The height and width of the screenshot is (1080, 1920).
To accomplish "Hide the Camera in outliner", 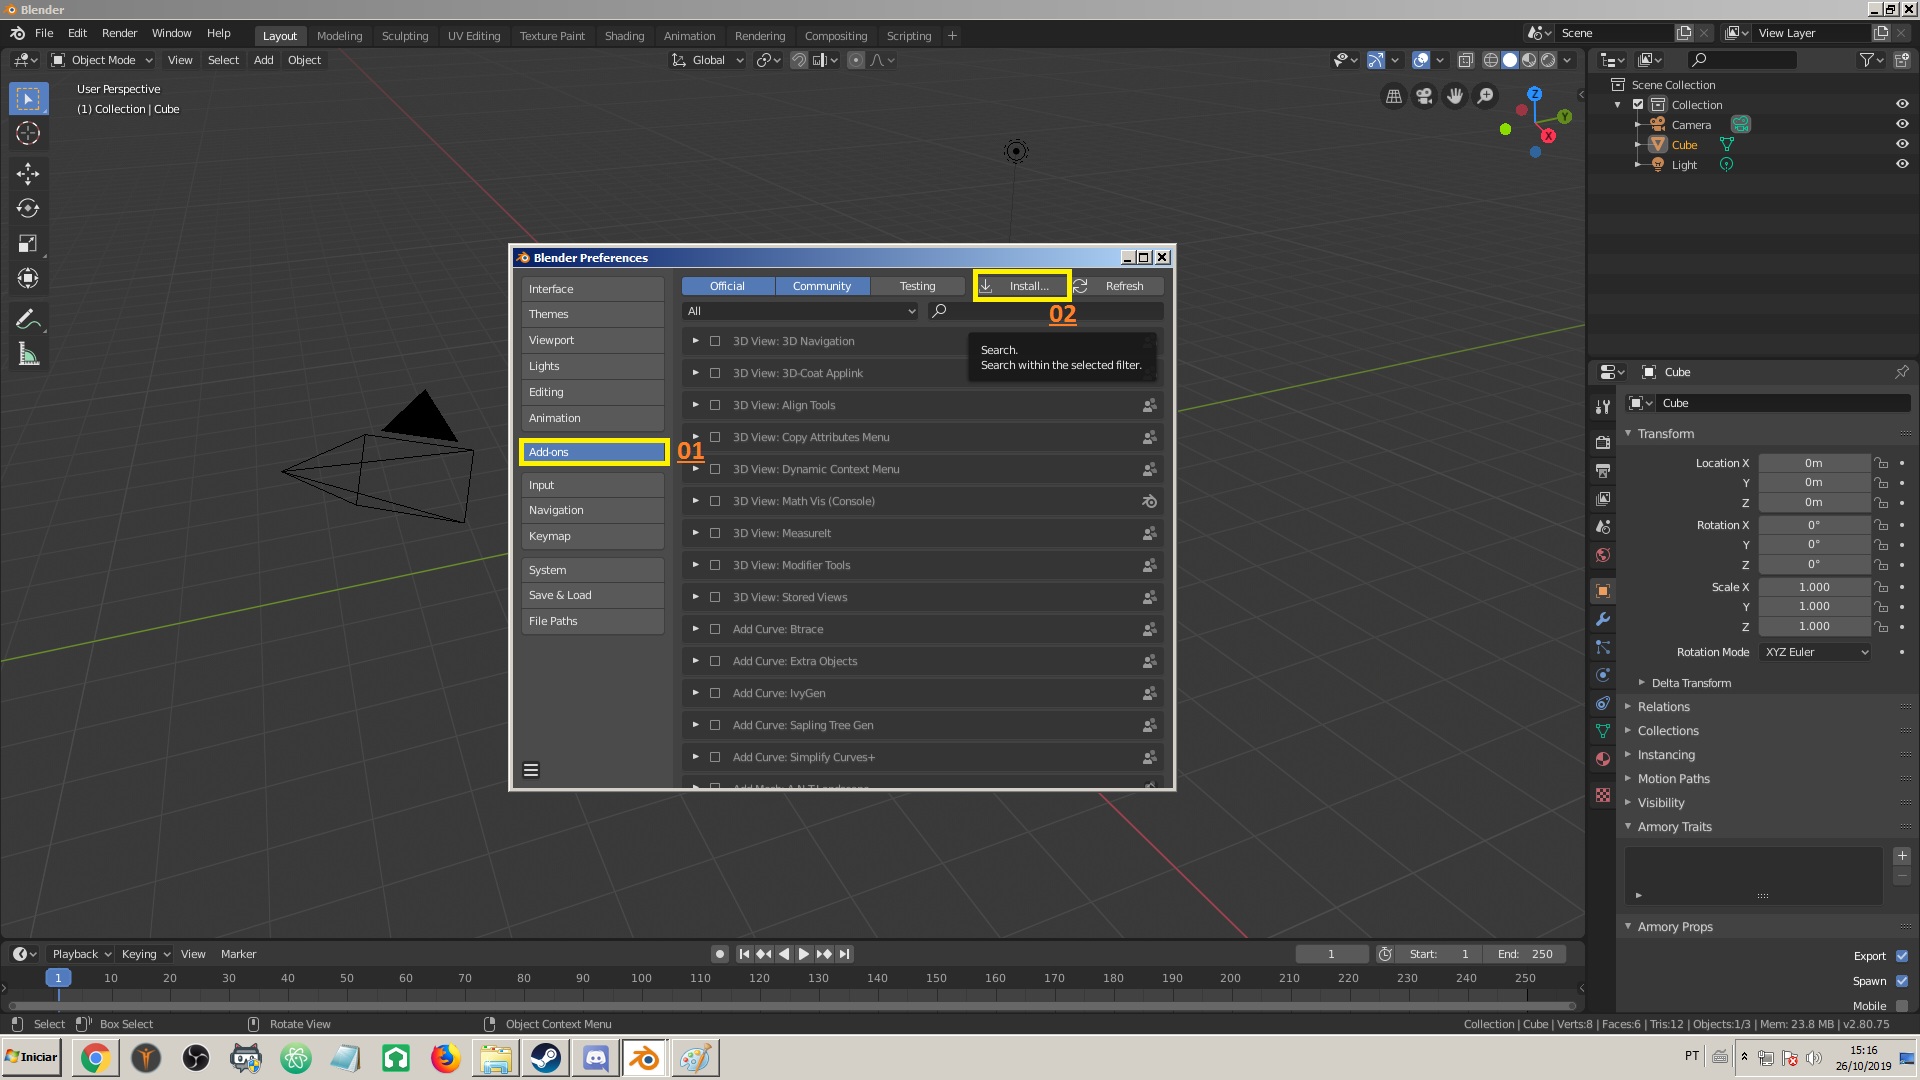I will click(x=1902, y=124).
